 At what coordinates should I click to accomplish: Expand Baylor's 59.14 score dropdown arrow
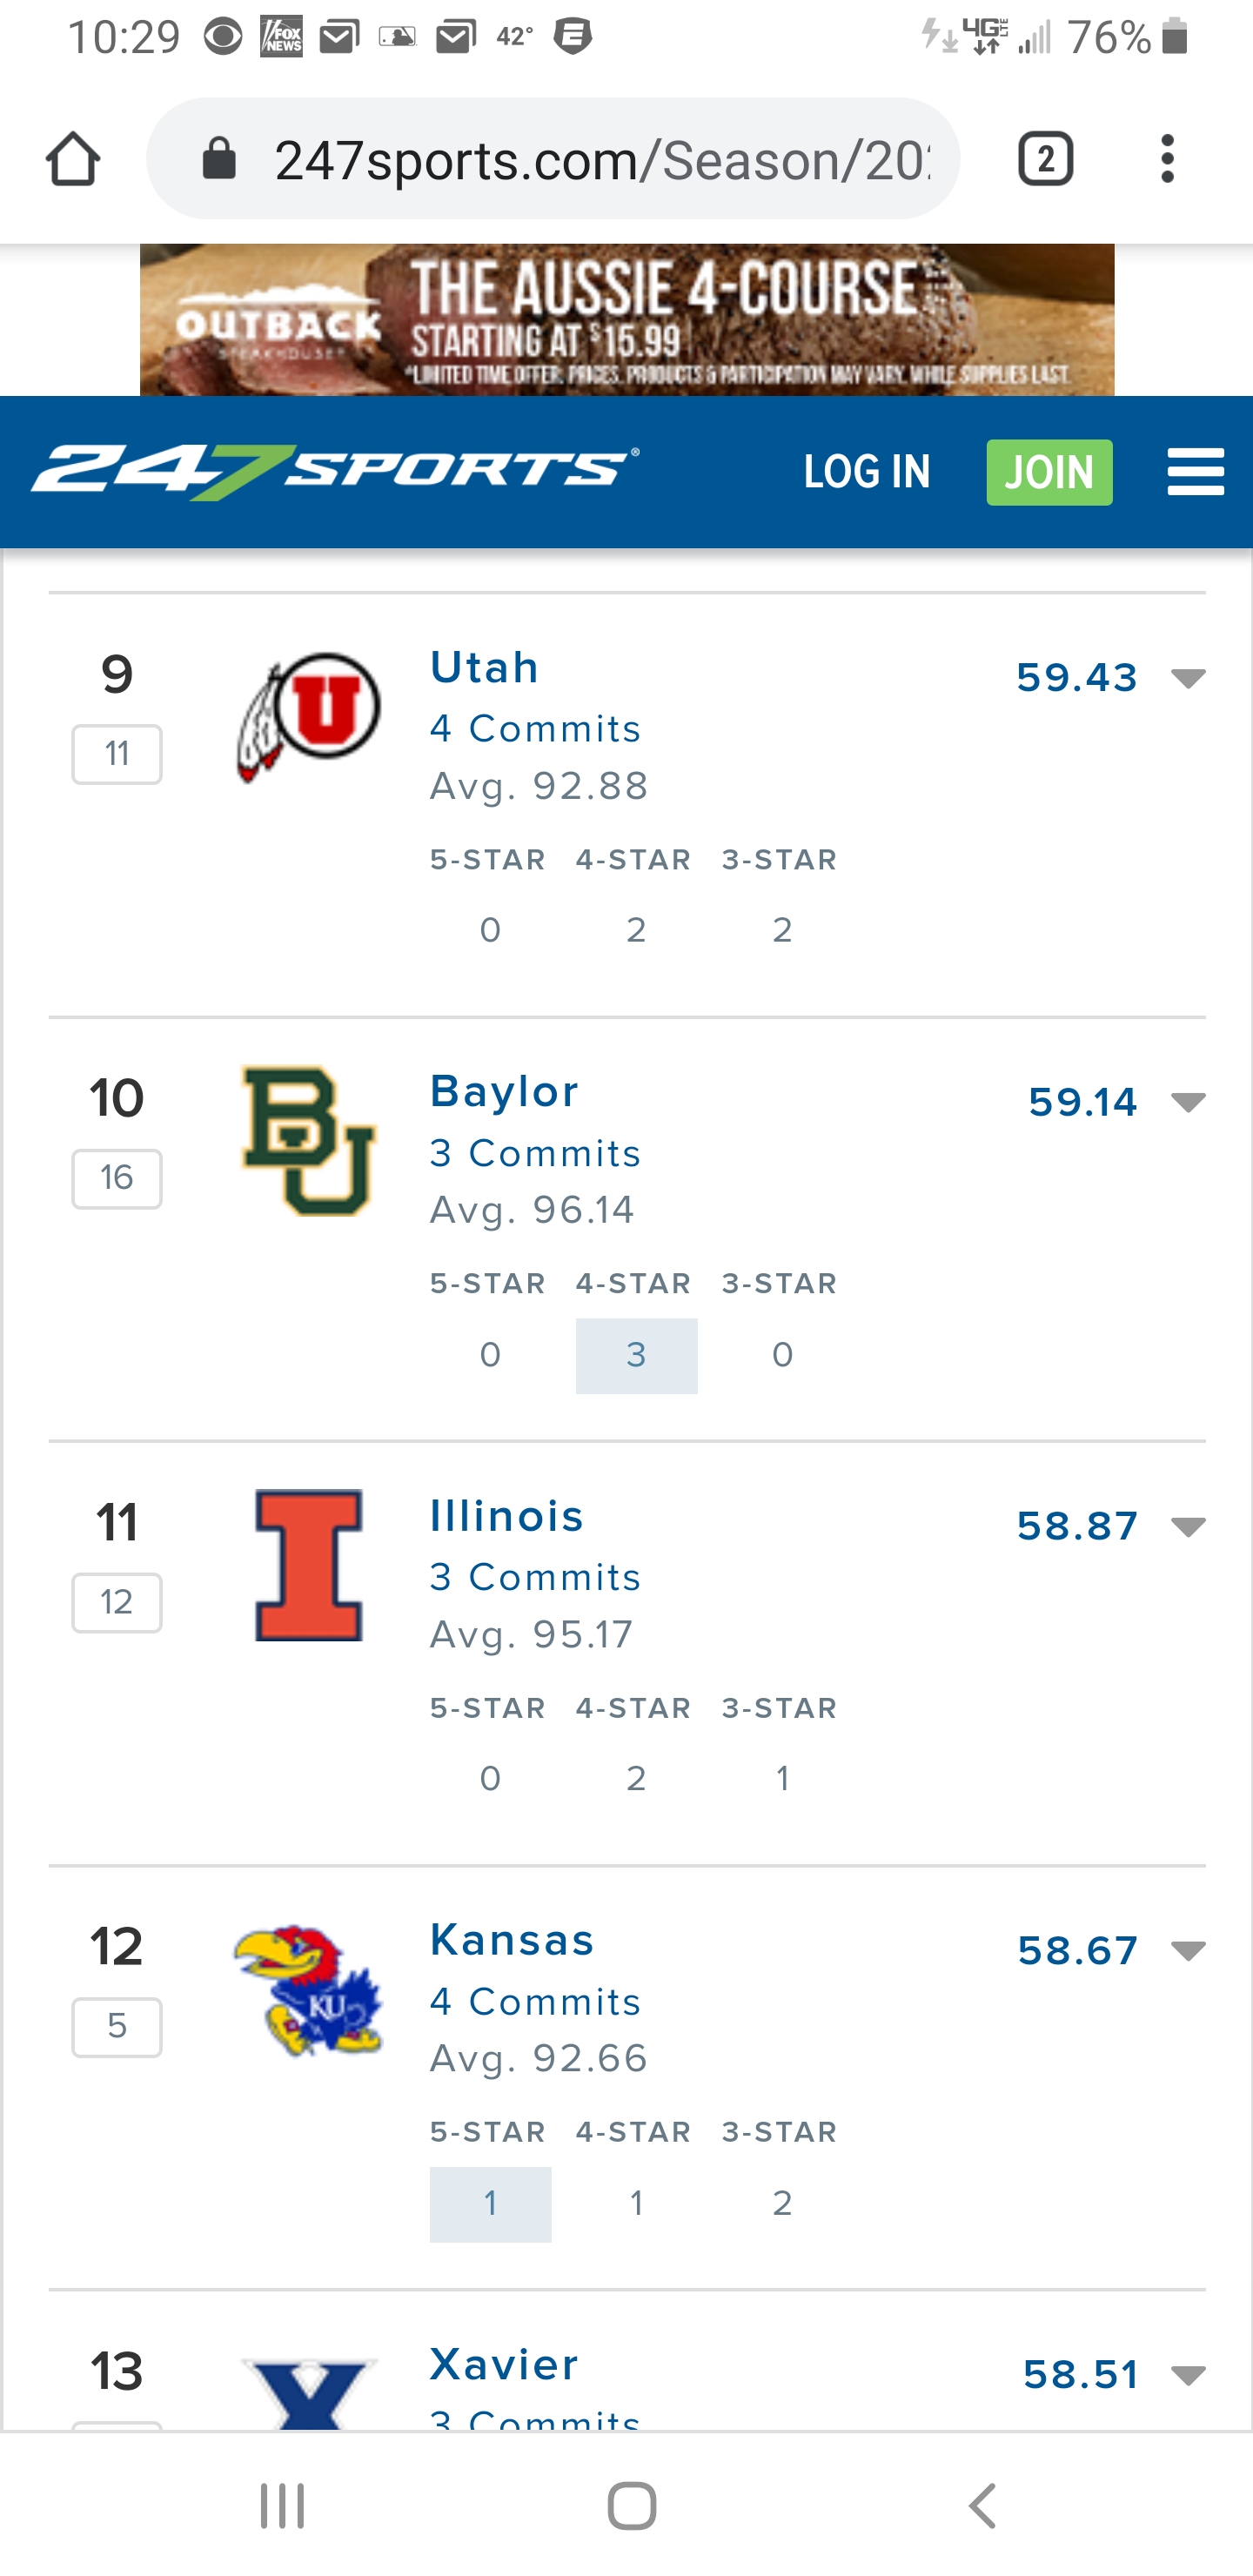click(x=1188, y=1103)
